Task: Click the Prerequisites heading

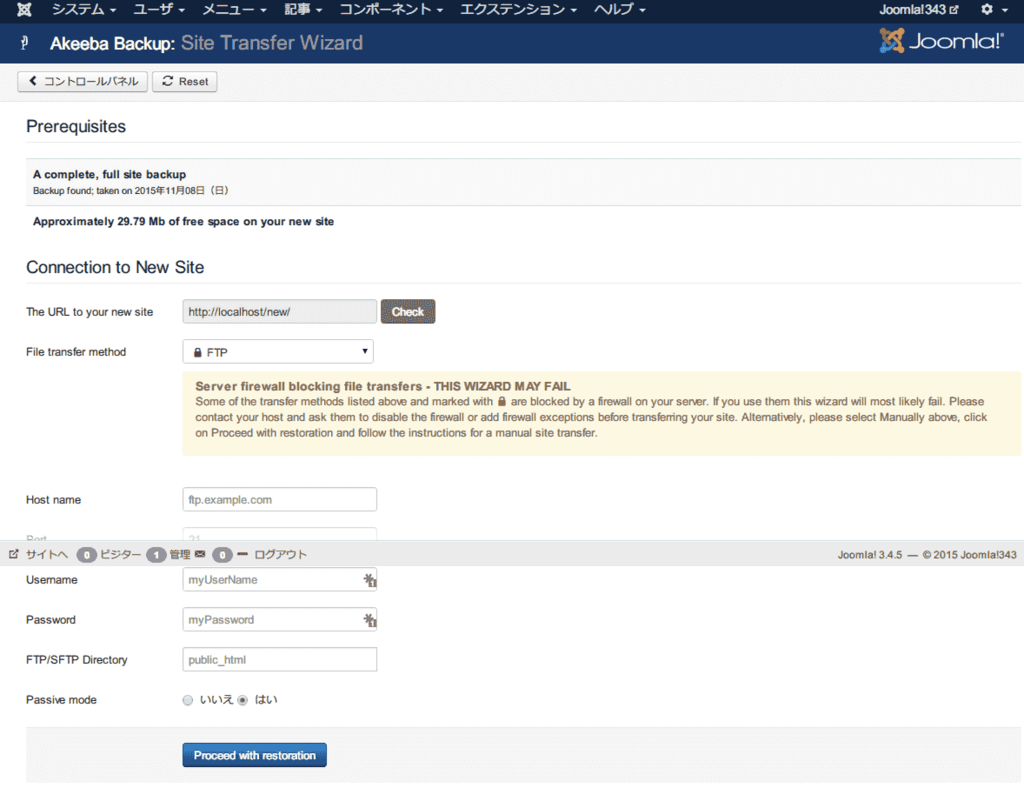Action: point(76,126)
